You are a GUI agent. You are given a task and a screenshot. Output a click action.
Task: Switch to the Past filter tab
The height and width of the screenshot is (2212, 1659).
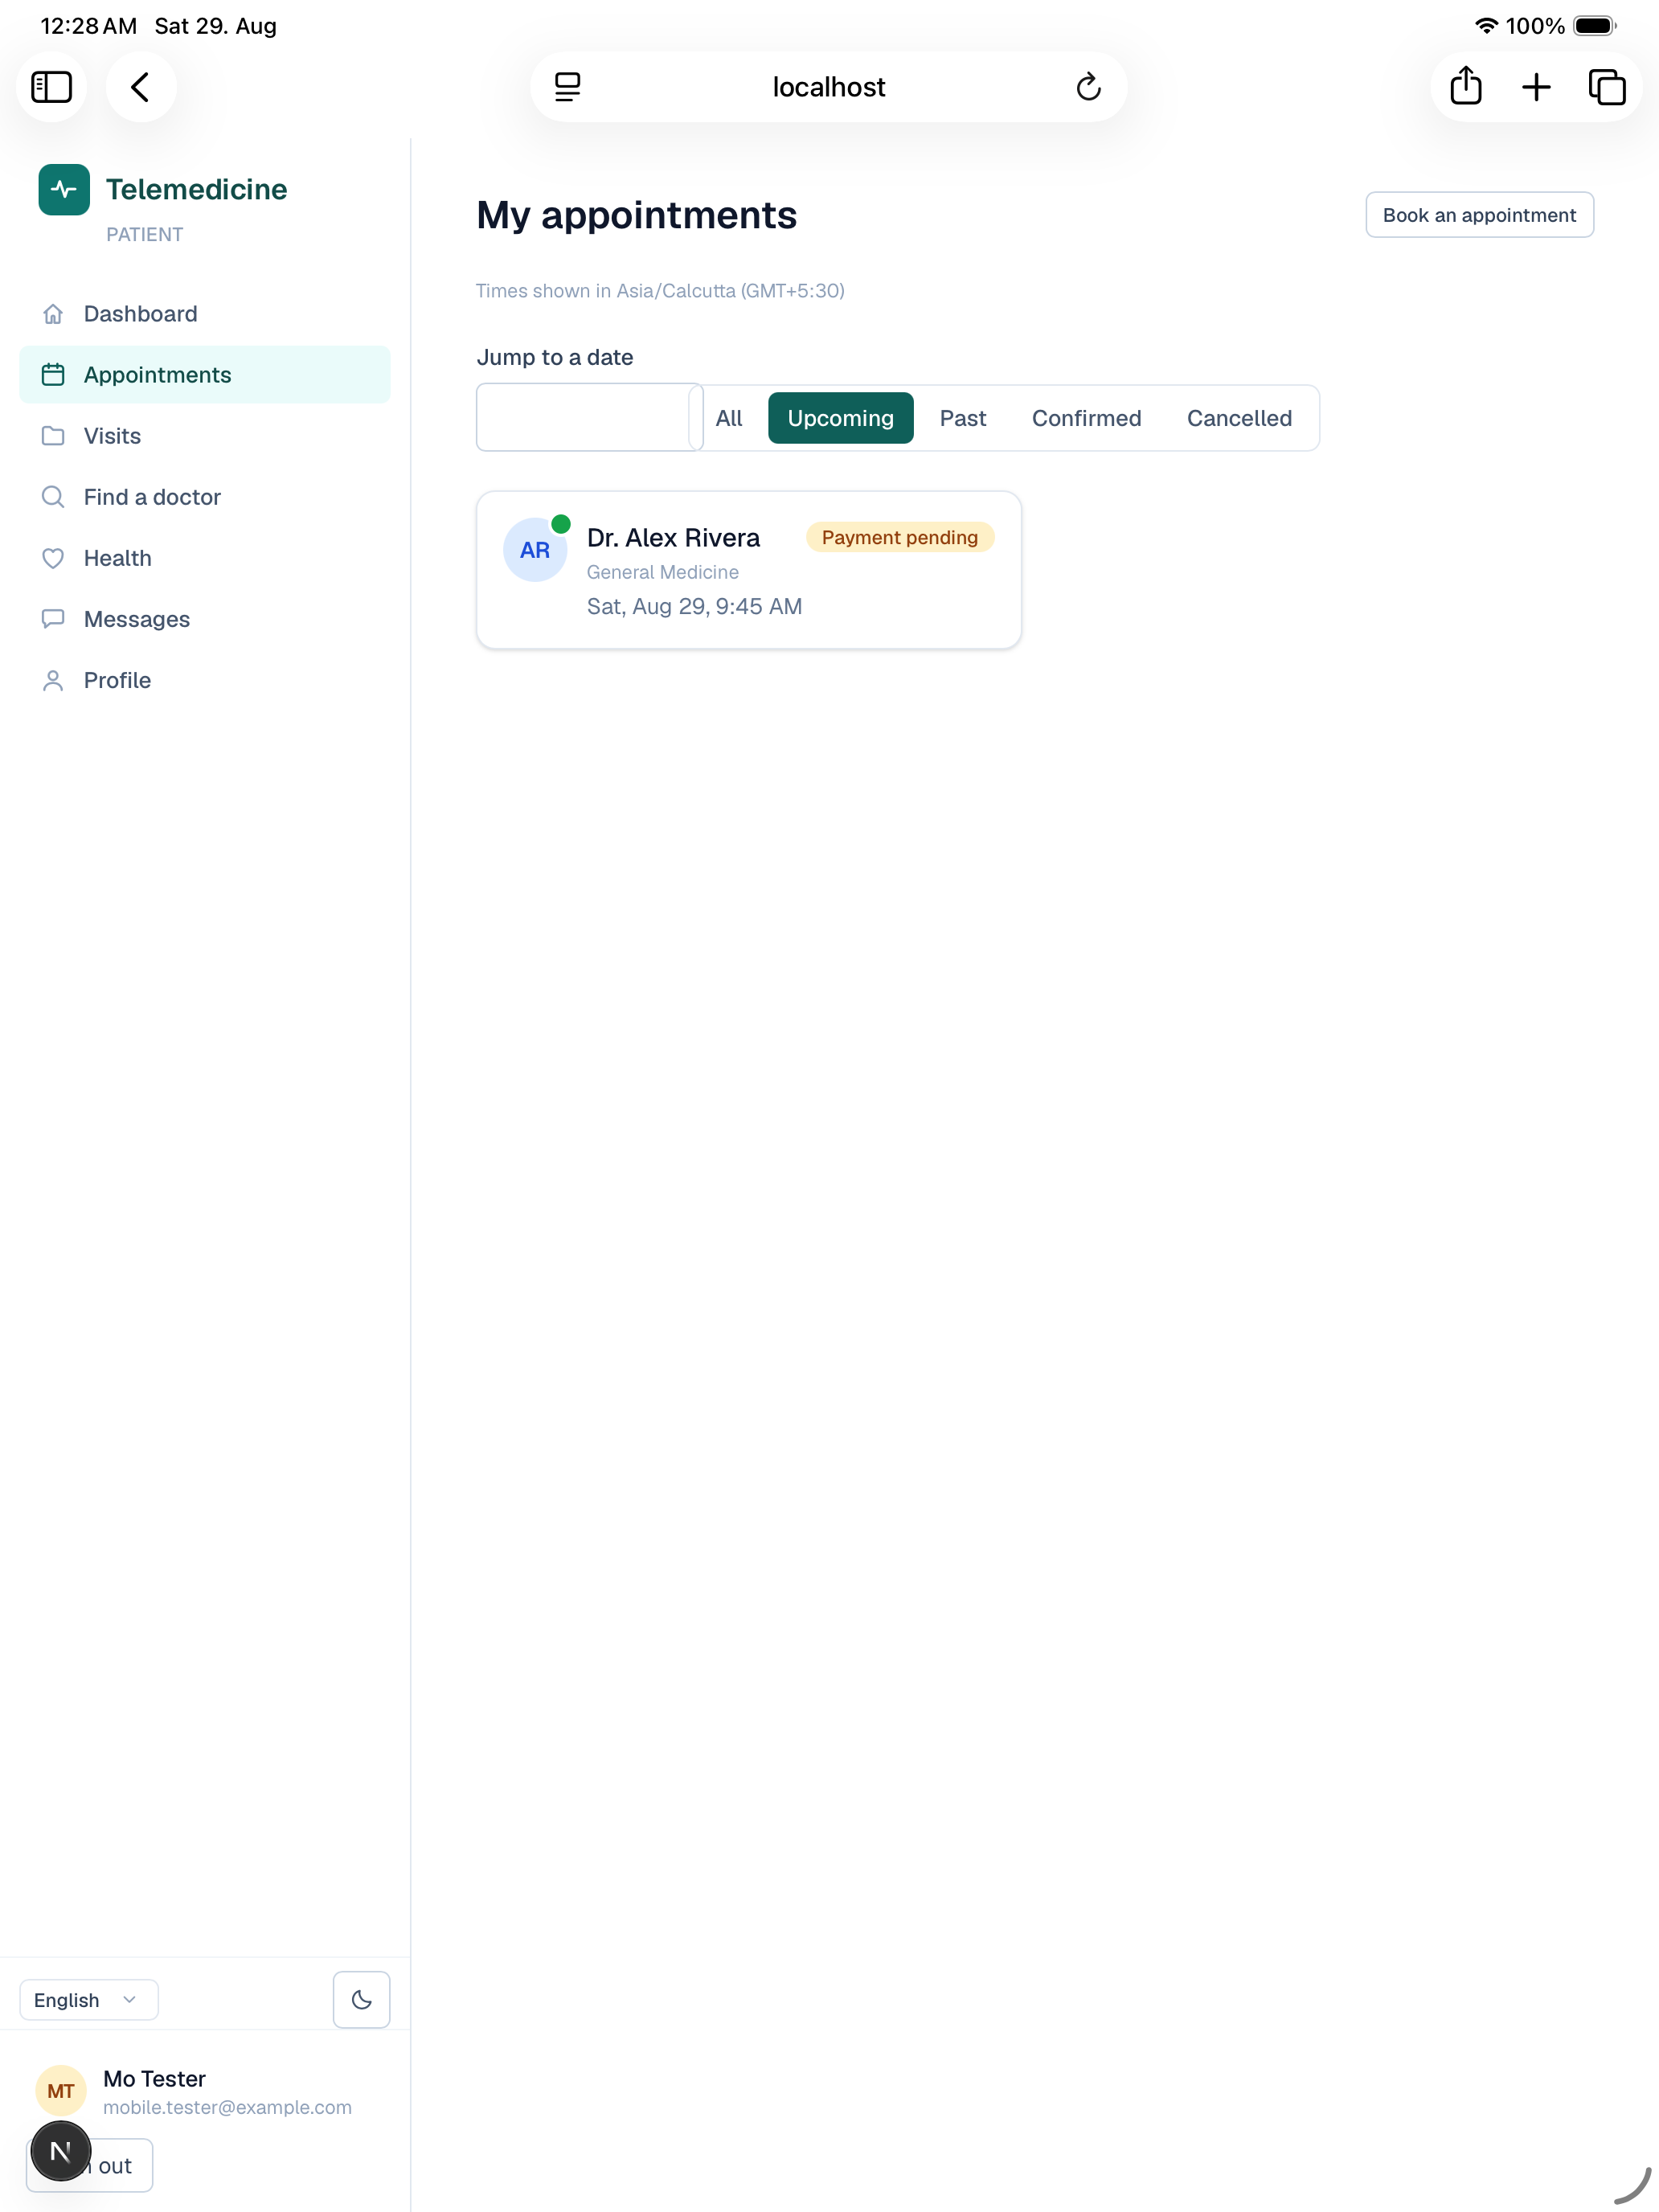tap(962, 418)
